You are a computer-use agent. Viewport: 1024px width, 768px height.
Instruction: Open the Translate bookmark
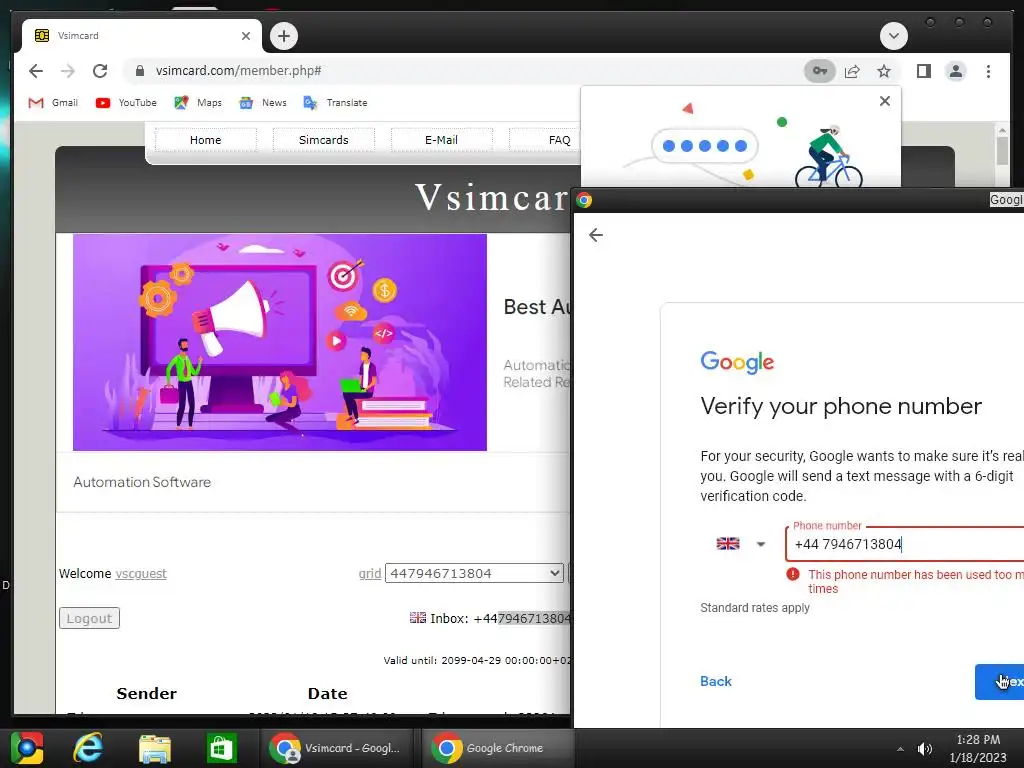pyautogui.click(x=335, y=103)
